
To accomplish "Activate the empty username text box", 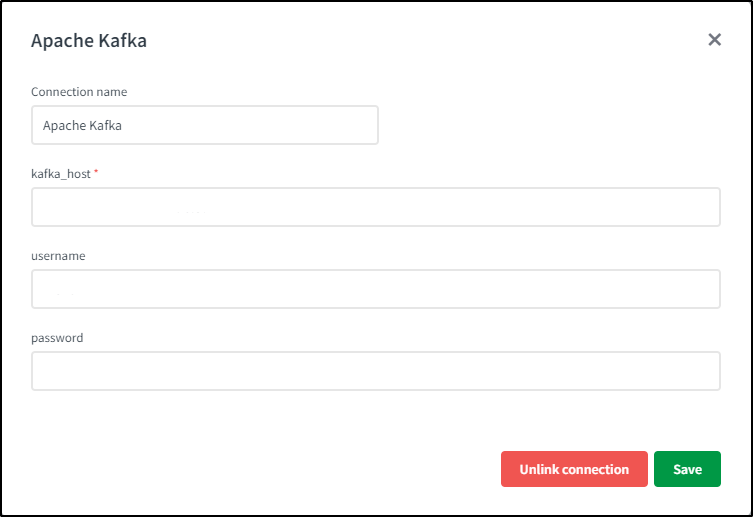I will coord(376,289).
